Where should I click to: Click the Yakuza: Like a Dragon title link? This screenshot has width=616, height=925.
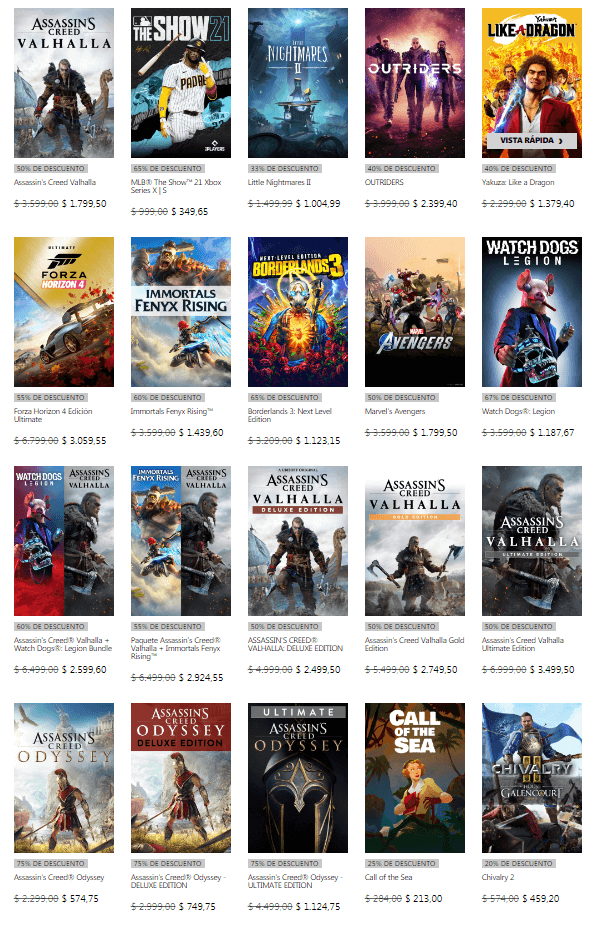[521, 183]
